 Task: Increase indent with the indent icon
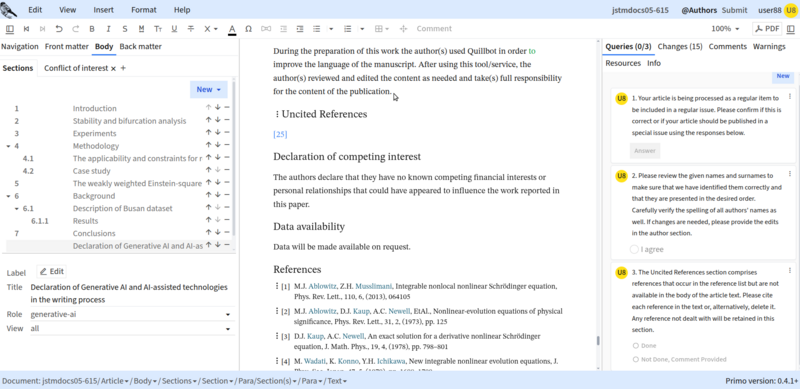pyautogui.click(x=299, y=29)
